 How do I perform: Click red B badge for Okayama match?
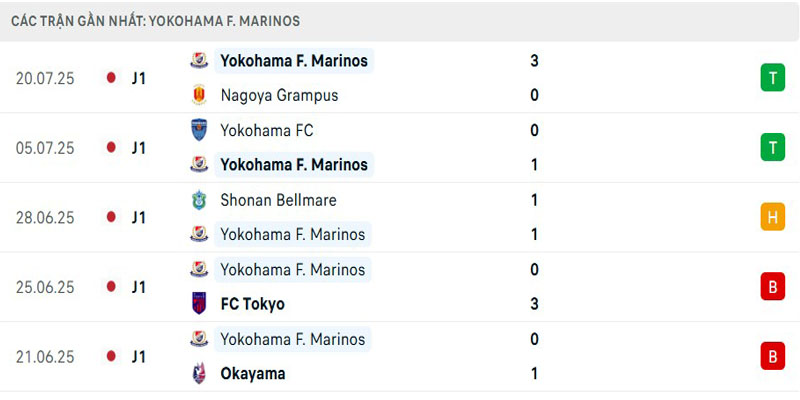tap(772, 357)
